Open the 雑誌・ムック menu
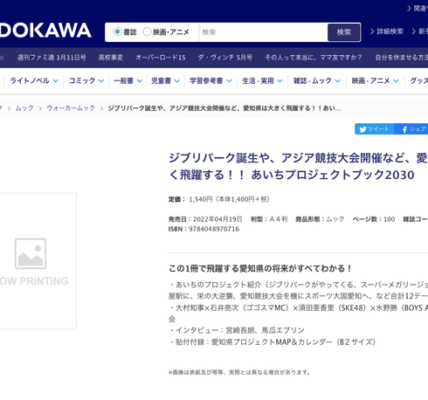Viewport: 428px width, 400px height. pos(317,81)
